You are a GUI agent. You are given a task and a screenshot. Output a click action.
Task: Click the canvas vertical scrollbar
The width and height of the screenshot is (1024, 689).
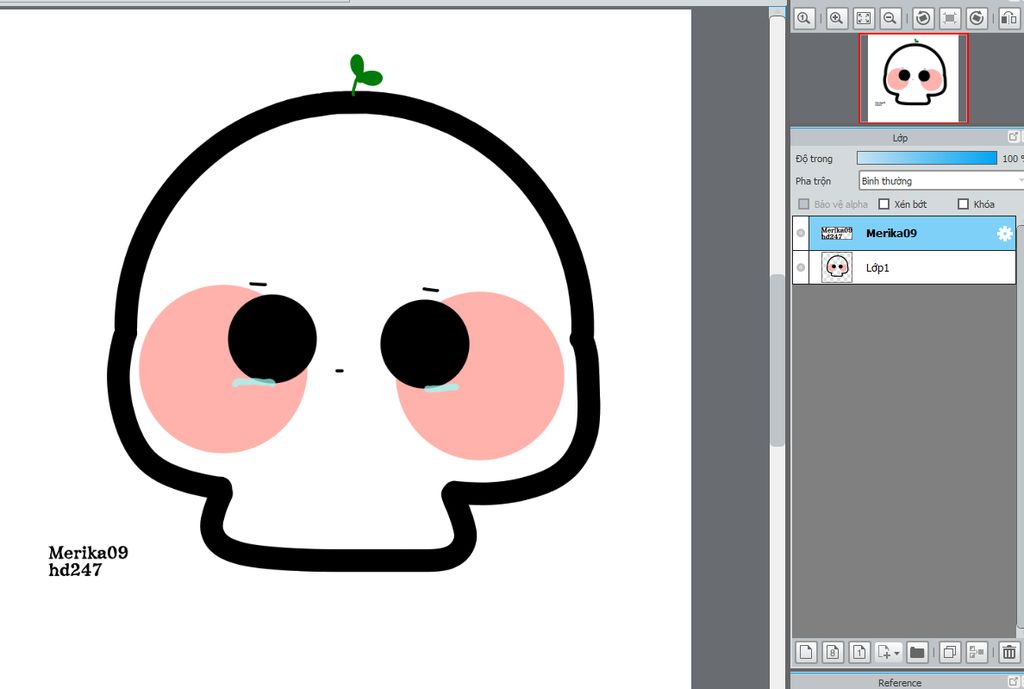tap(776, 359)
